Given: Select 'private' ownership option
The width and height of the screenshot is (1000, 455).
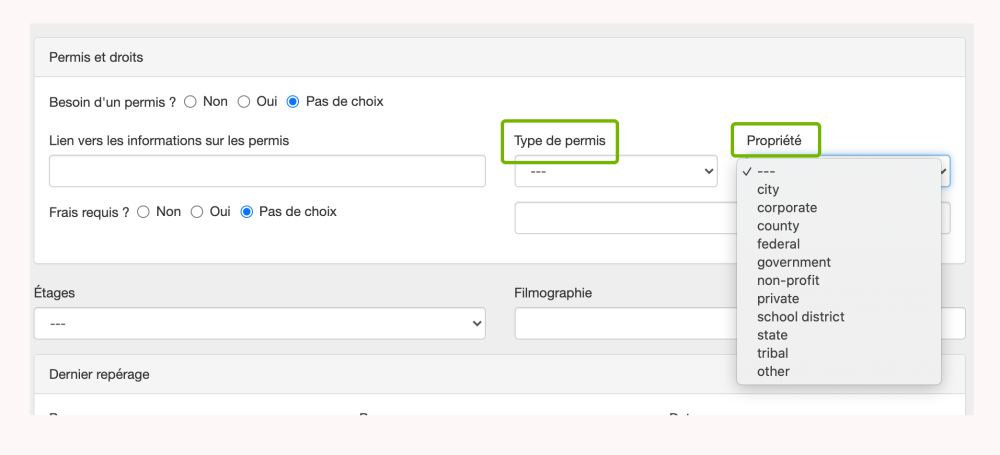Looking at the screenshot, I should pyautogui.click(x=778, y=298).
